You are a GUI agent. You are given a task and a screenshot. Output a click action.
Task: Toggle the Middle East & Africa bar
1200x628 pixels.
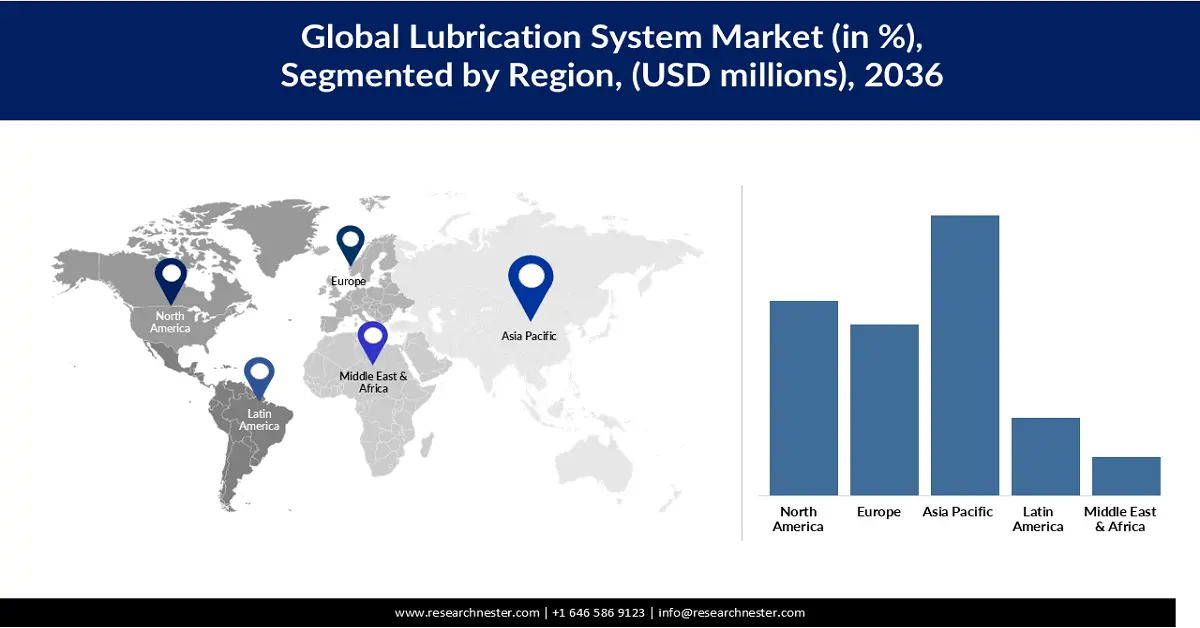pyautogui.click(x=1125, y=475)
